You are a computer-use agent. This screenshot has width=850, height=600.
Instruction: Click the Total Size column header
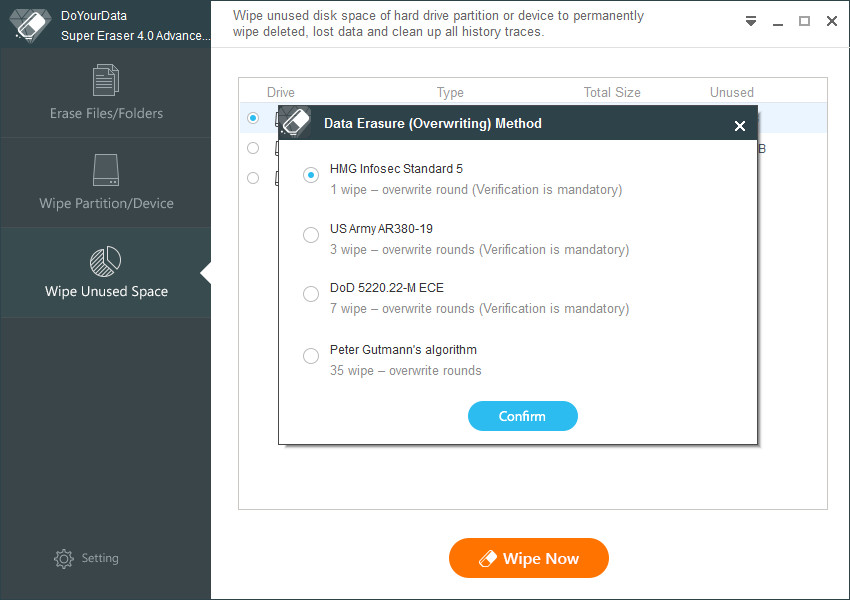(612, 92)
